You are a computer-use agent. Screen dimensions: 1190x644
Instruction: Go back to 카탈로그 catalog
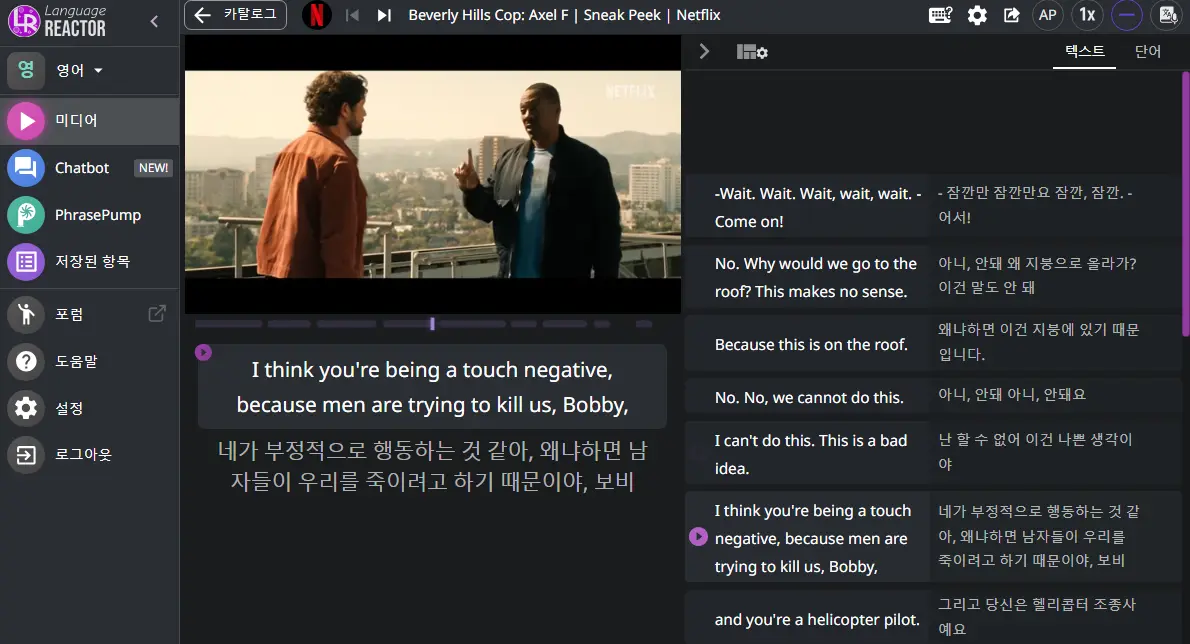pos(235,15)
